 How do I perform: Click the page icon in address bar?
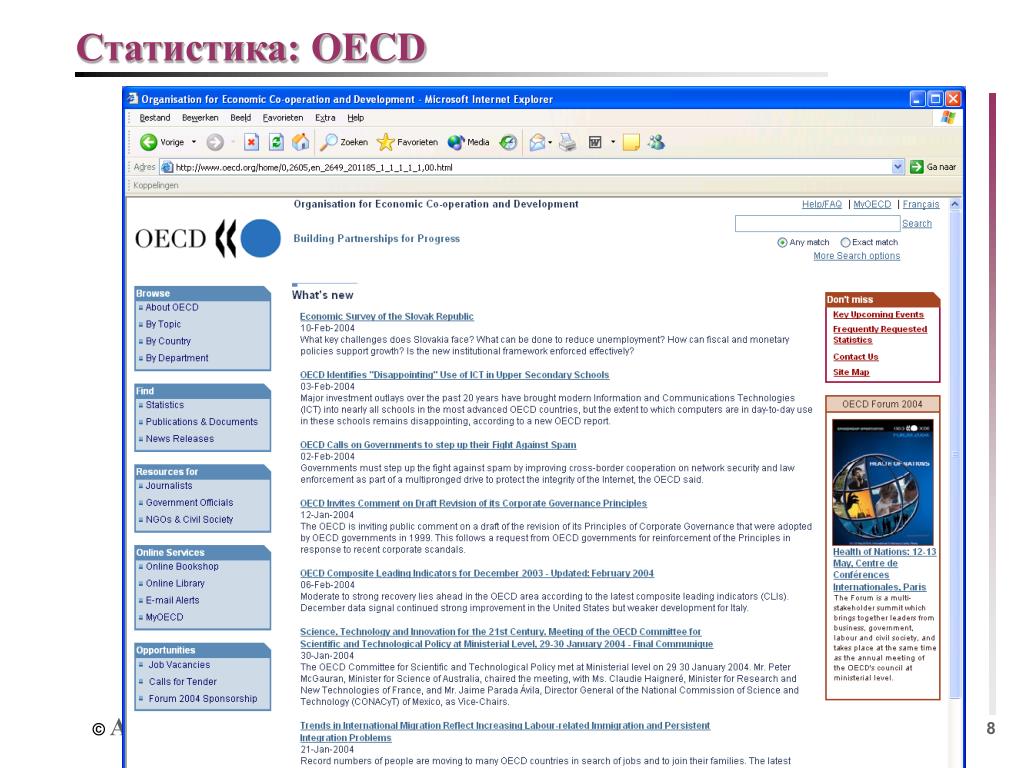pyautogui.click(x=167, y=167)
